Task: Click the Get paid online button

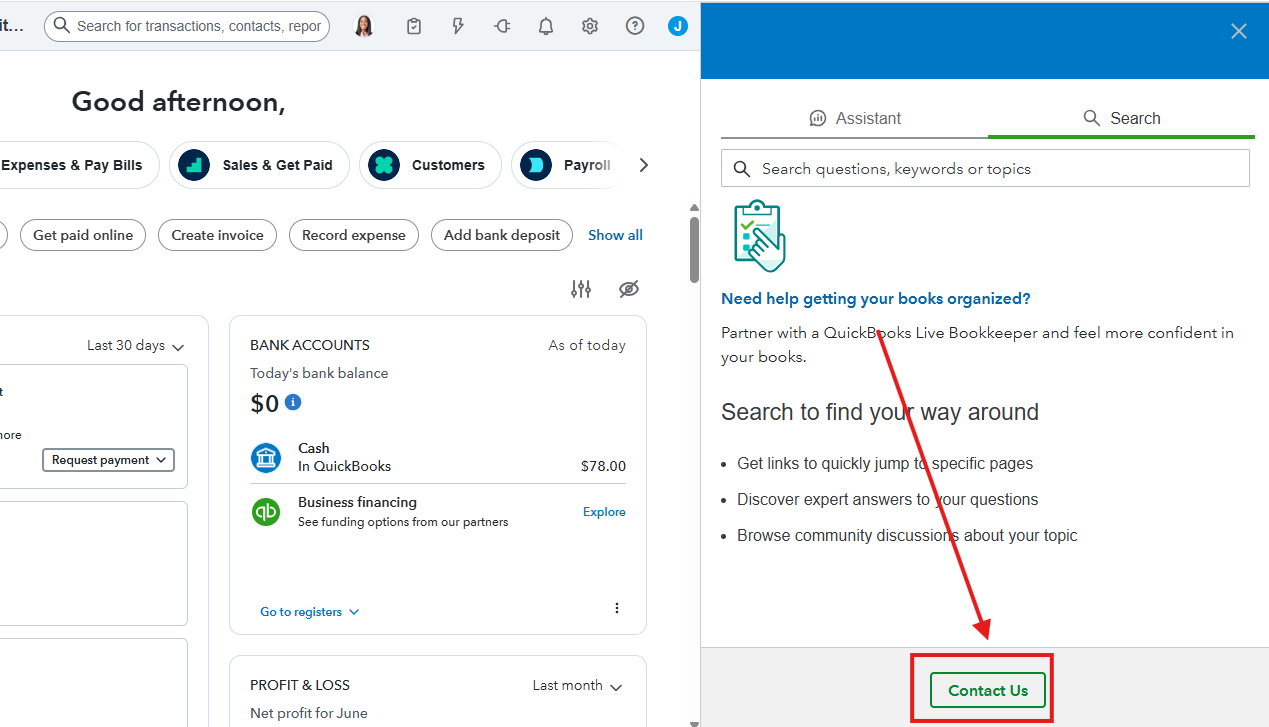Action: [x=83, y=235]
